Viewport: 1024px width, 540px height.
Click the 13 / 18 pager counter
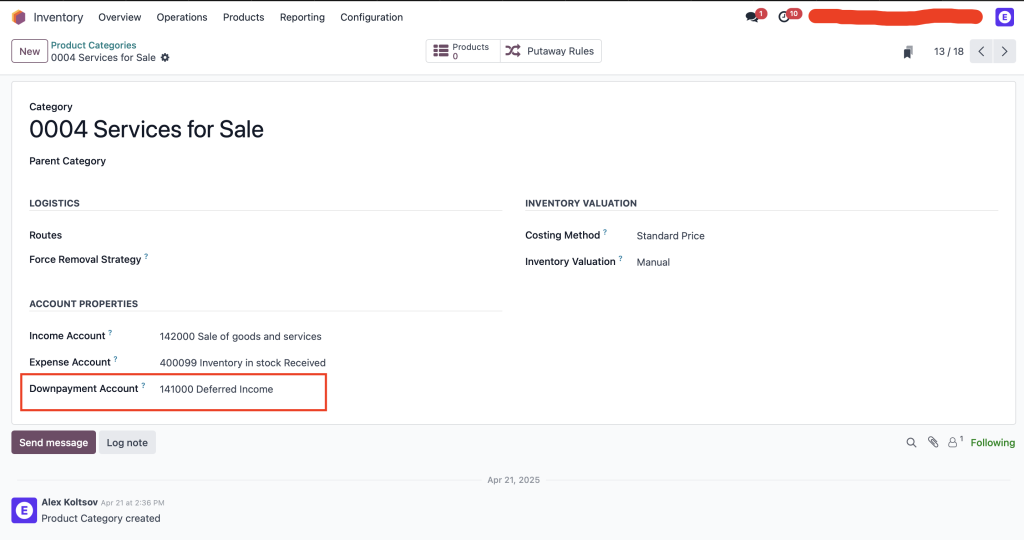click(x=949, y=51)
